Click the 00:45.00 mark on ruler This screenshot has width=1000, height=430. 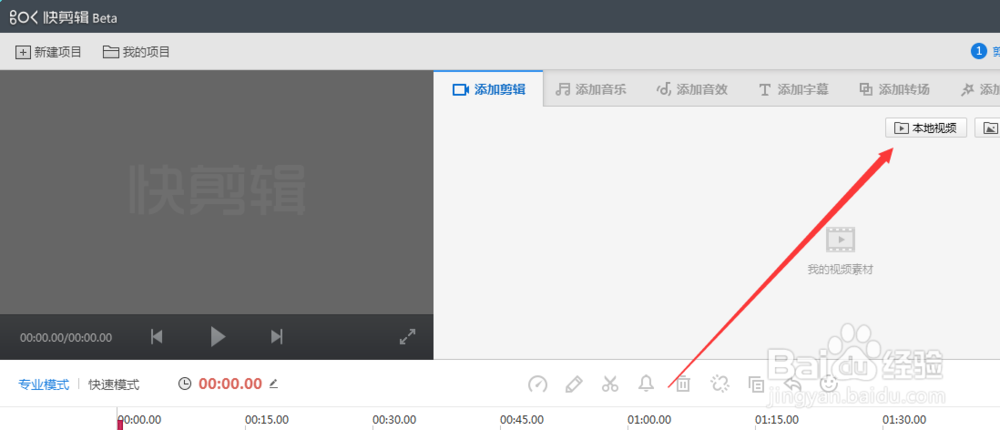point(522,419)
